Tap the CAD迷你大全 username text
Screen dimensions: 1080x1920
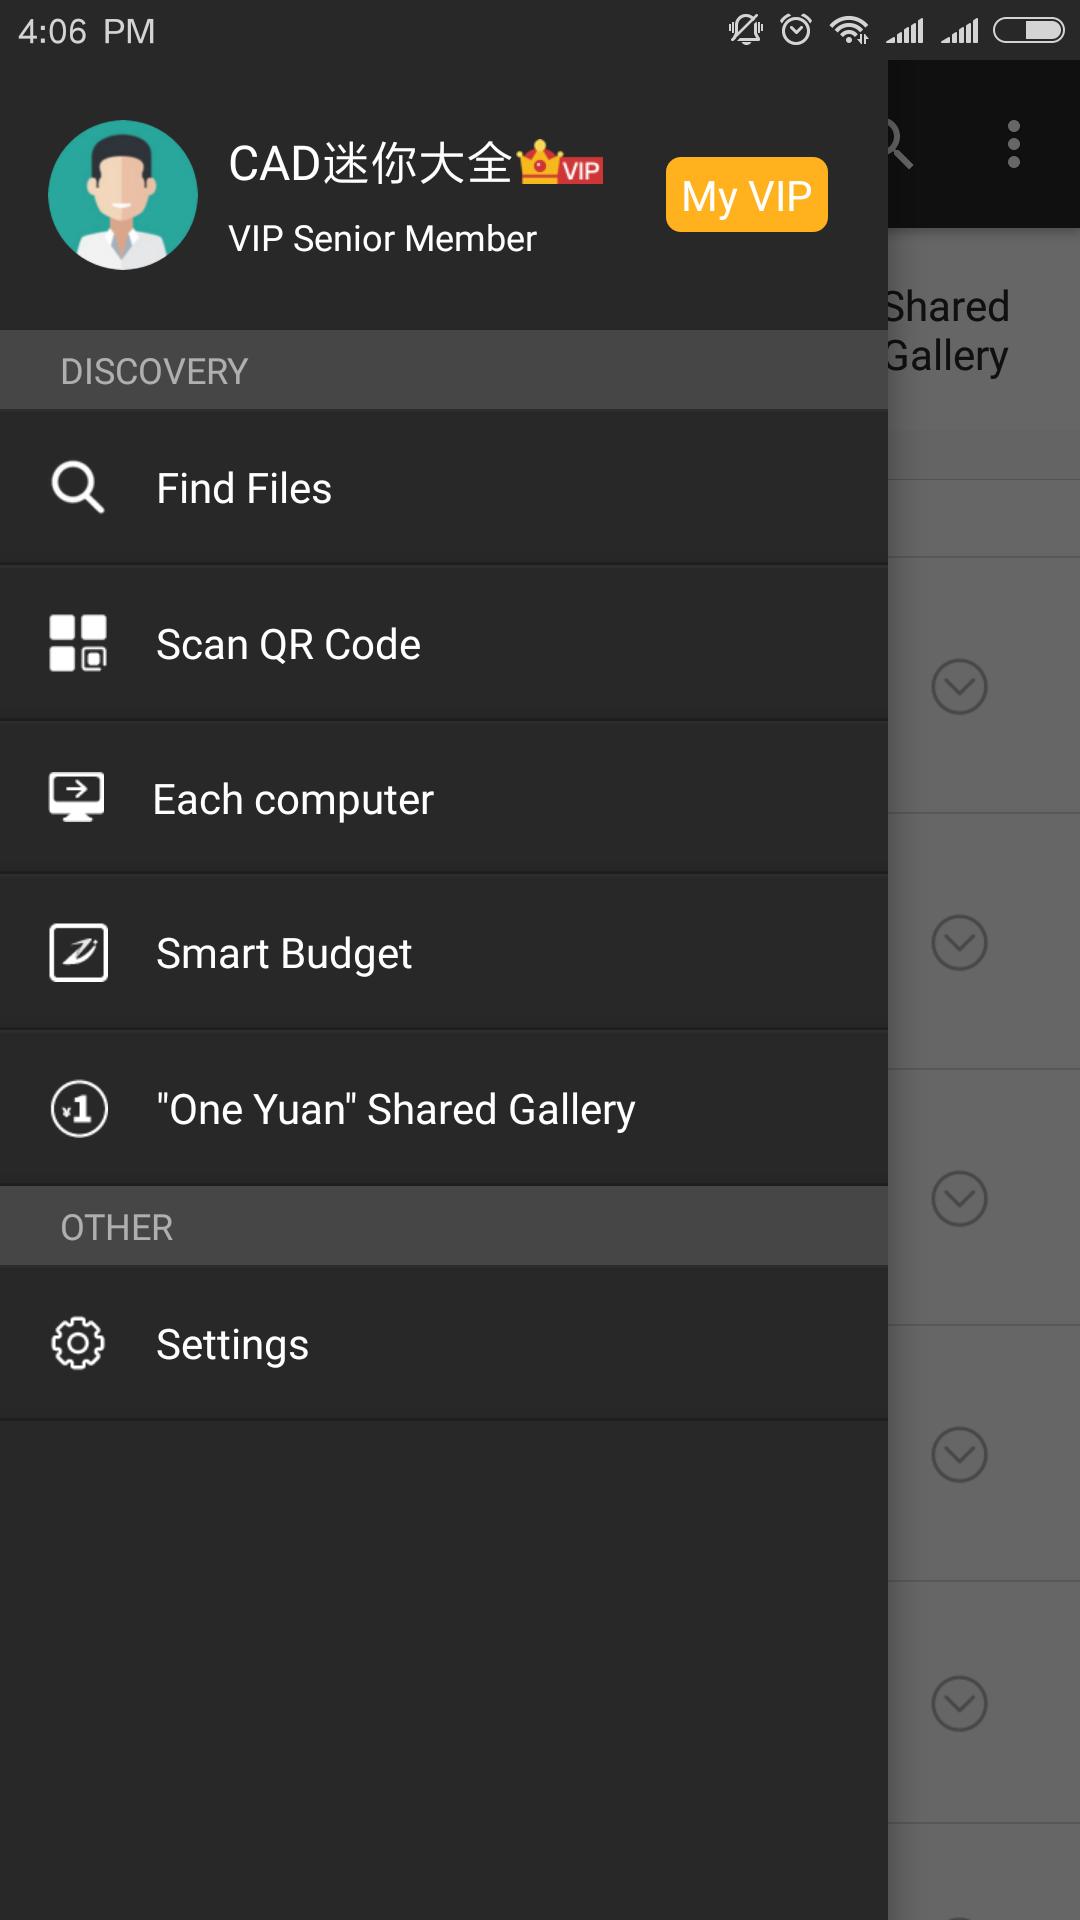click(x=370, y=164)
